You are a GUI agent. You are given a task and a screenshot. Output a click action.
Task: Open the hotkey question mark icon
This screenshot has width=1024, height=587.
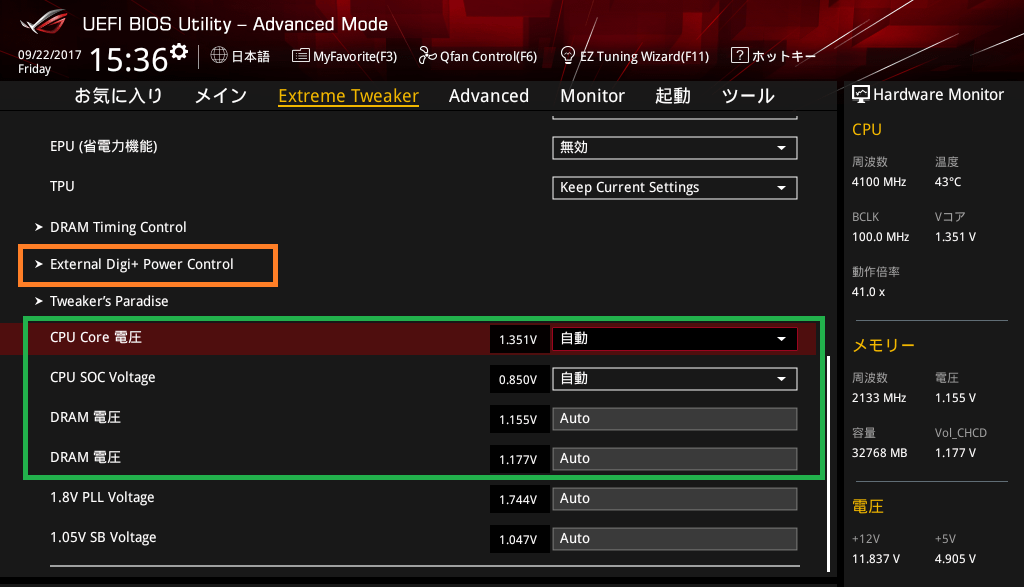[739, 56]
